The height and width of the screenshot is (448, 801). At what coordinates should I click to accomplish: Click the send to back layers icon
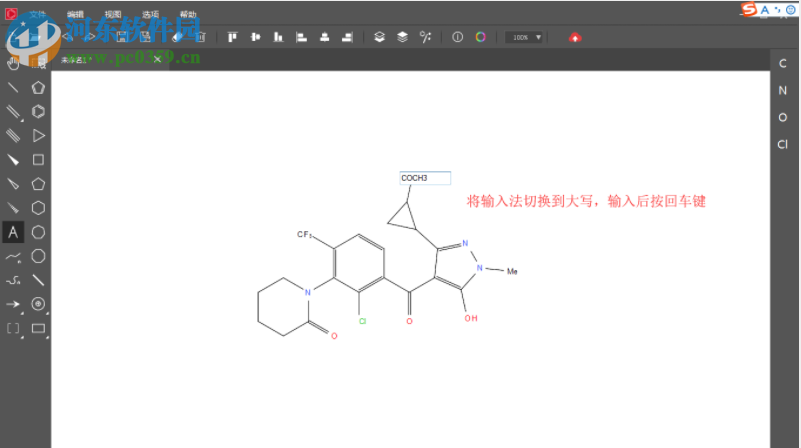[403, 37]
